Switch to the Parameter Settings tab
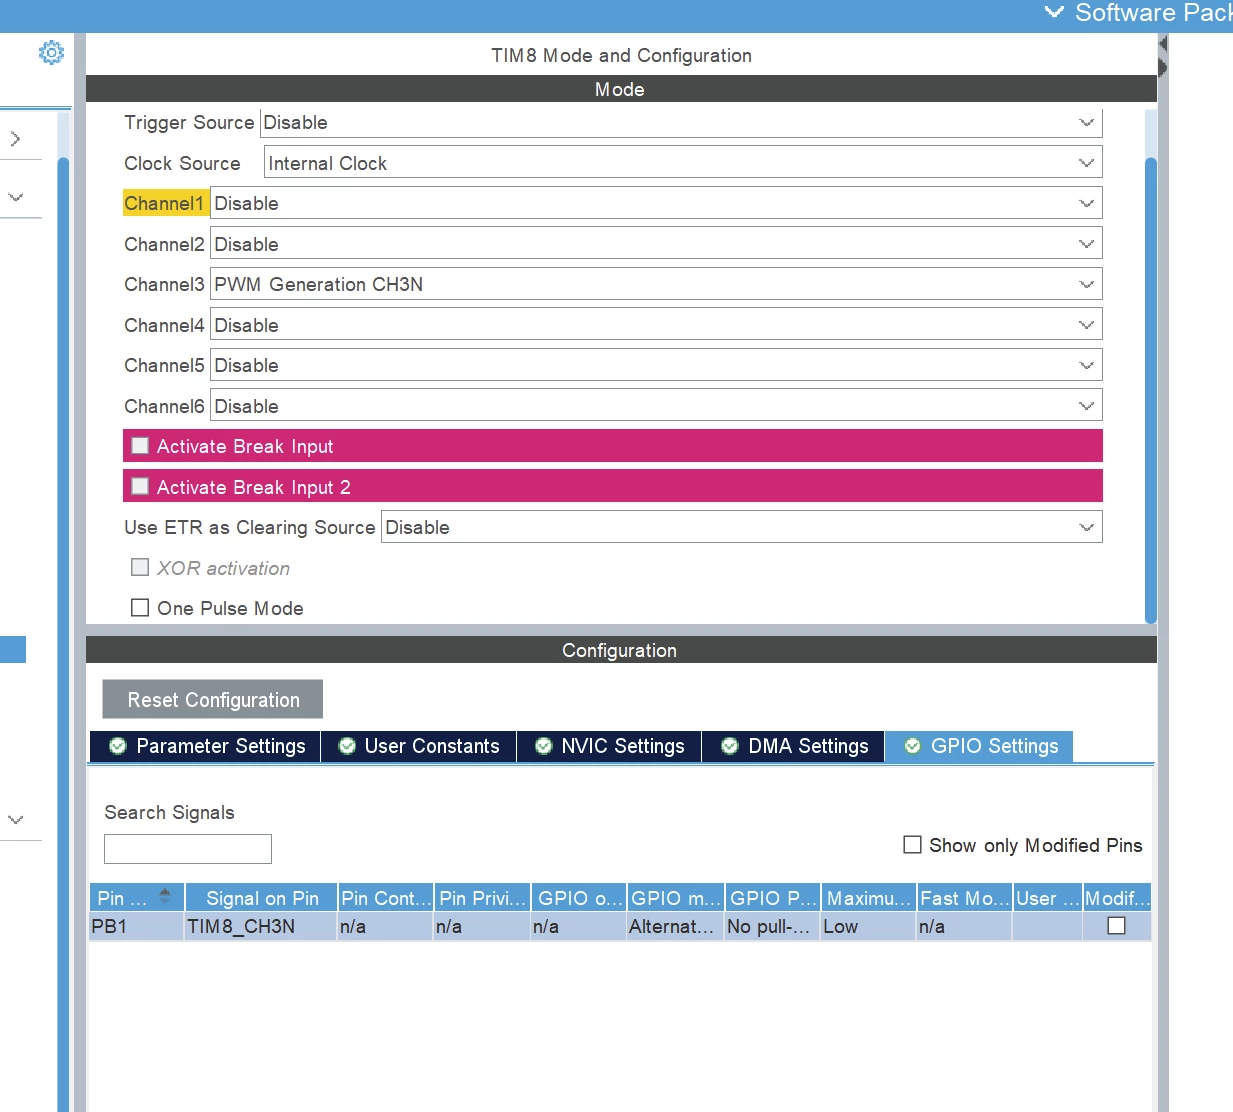This screenshot has height=1112, width=1233. 206,746
